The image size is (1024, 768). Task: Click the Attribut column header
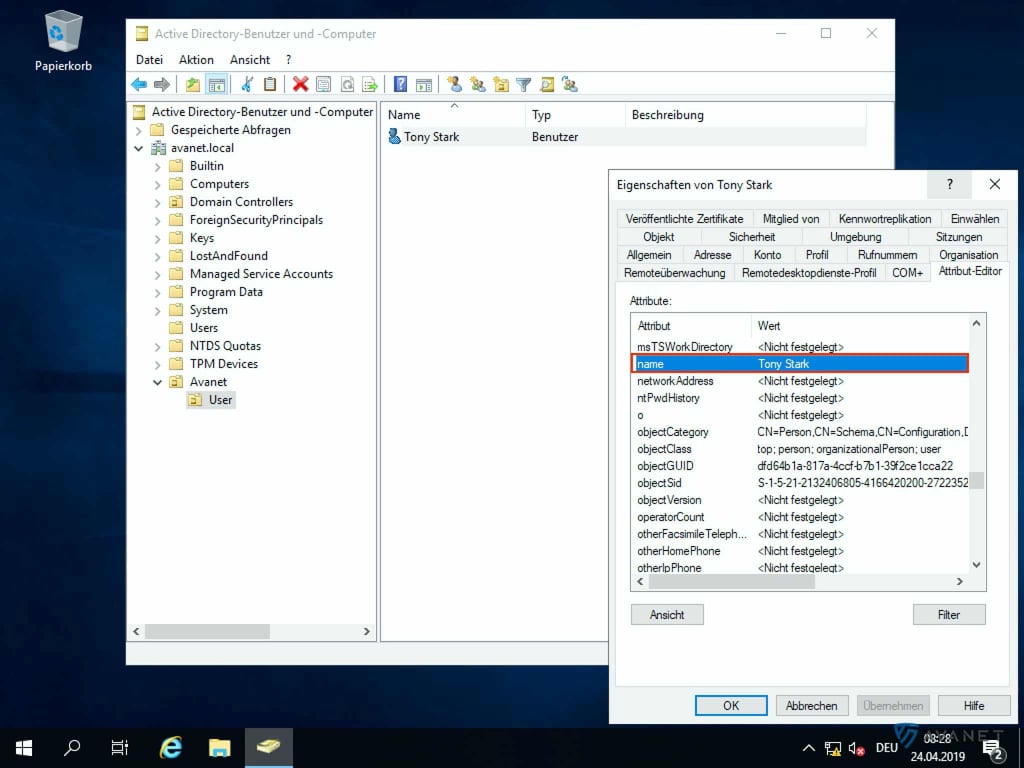[x=691, y=325]
